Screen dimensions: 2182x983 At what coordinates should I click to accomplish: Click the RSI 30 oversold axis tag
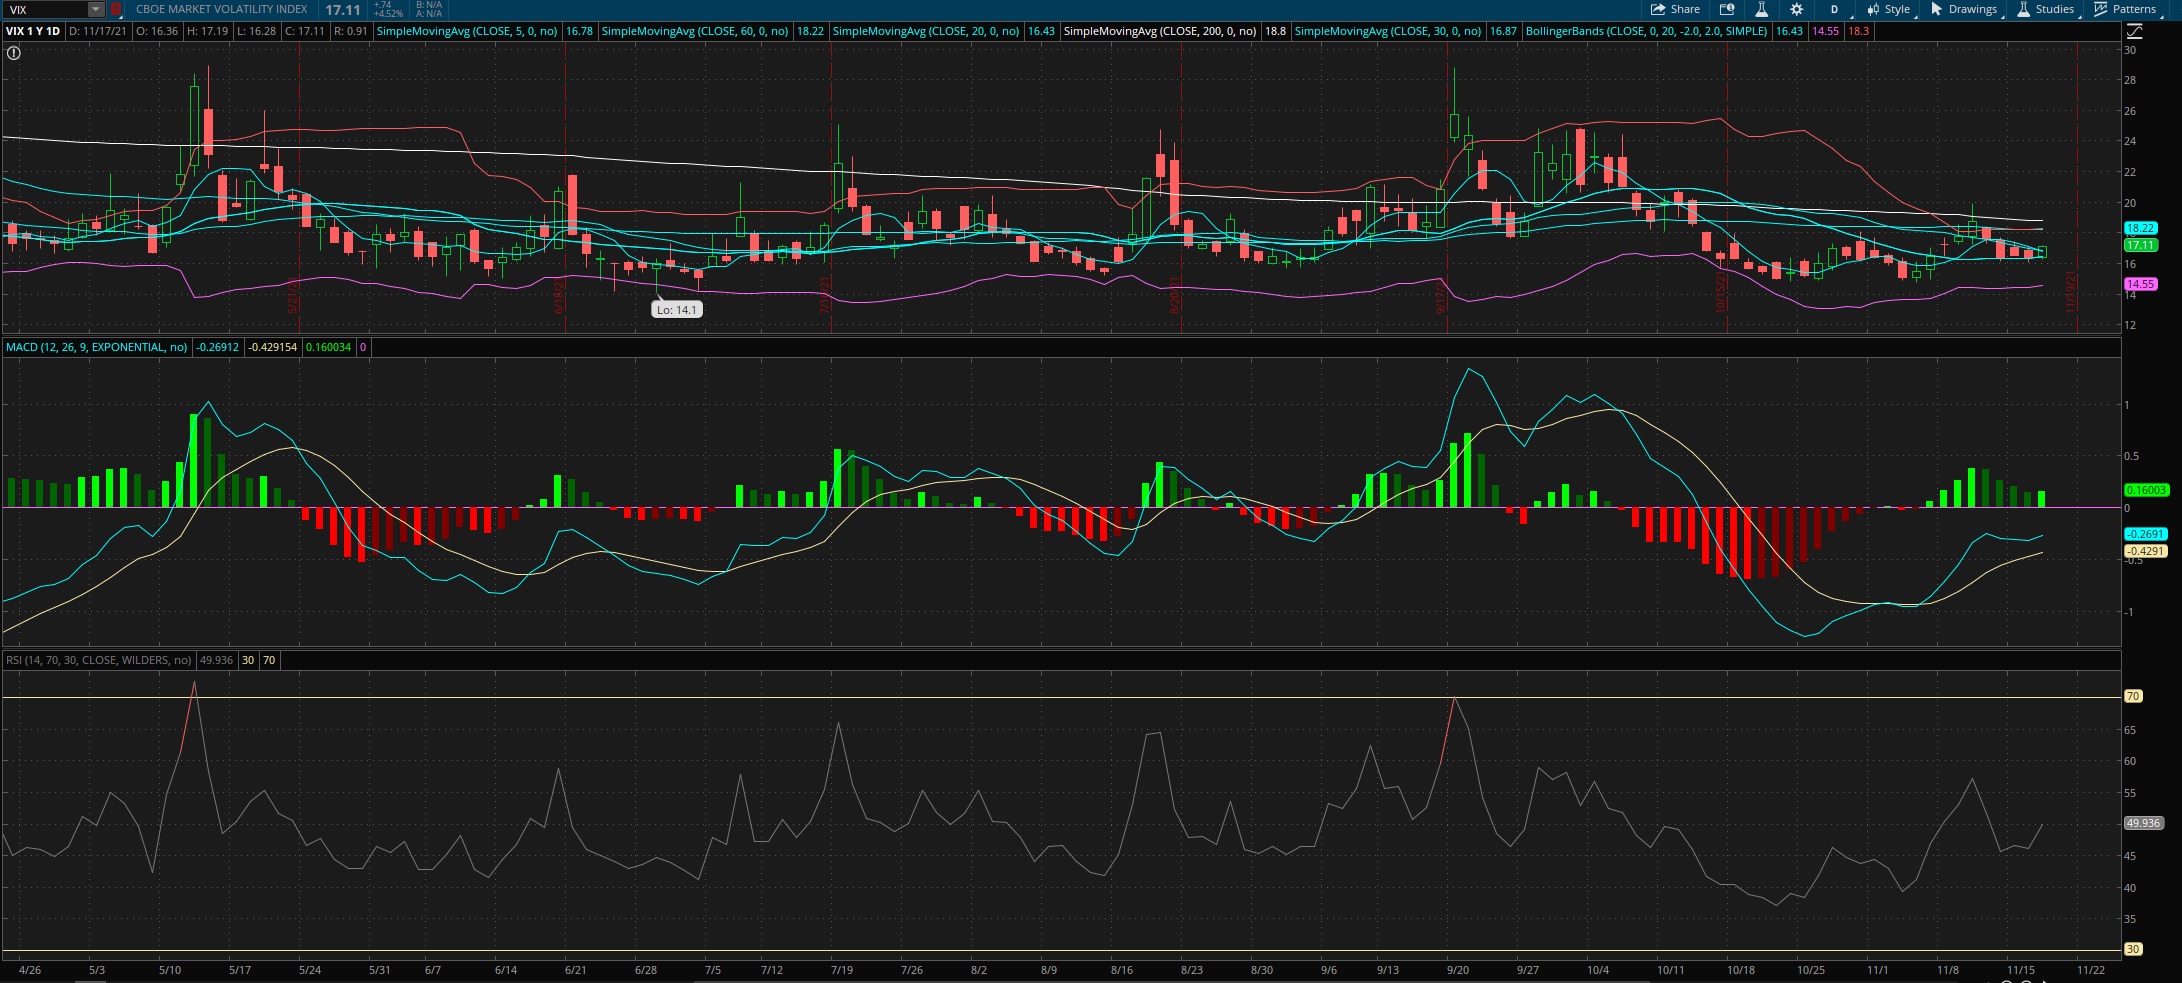point(2133,949)
